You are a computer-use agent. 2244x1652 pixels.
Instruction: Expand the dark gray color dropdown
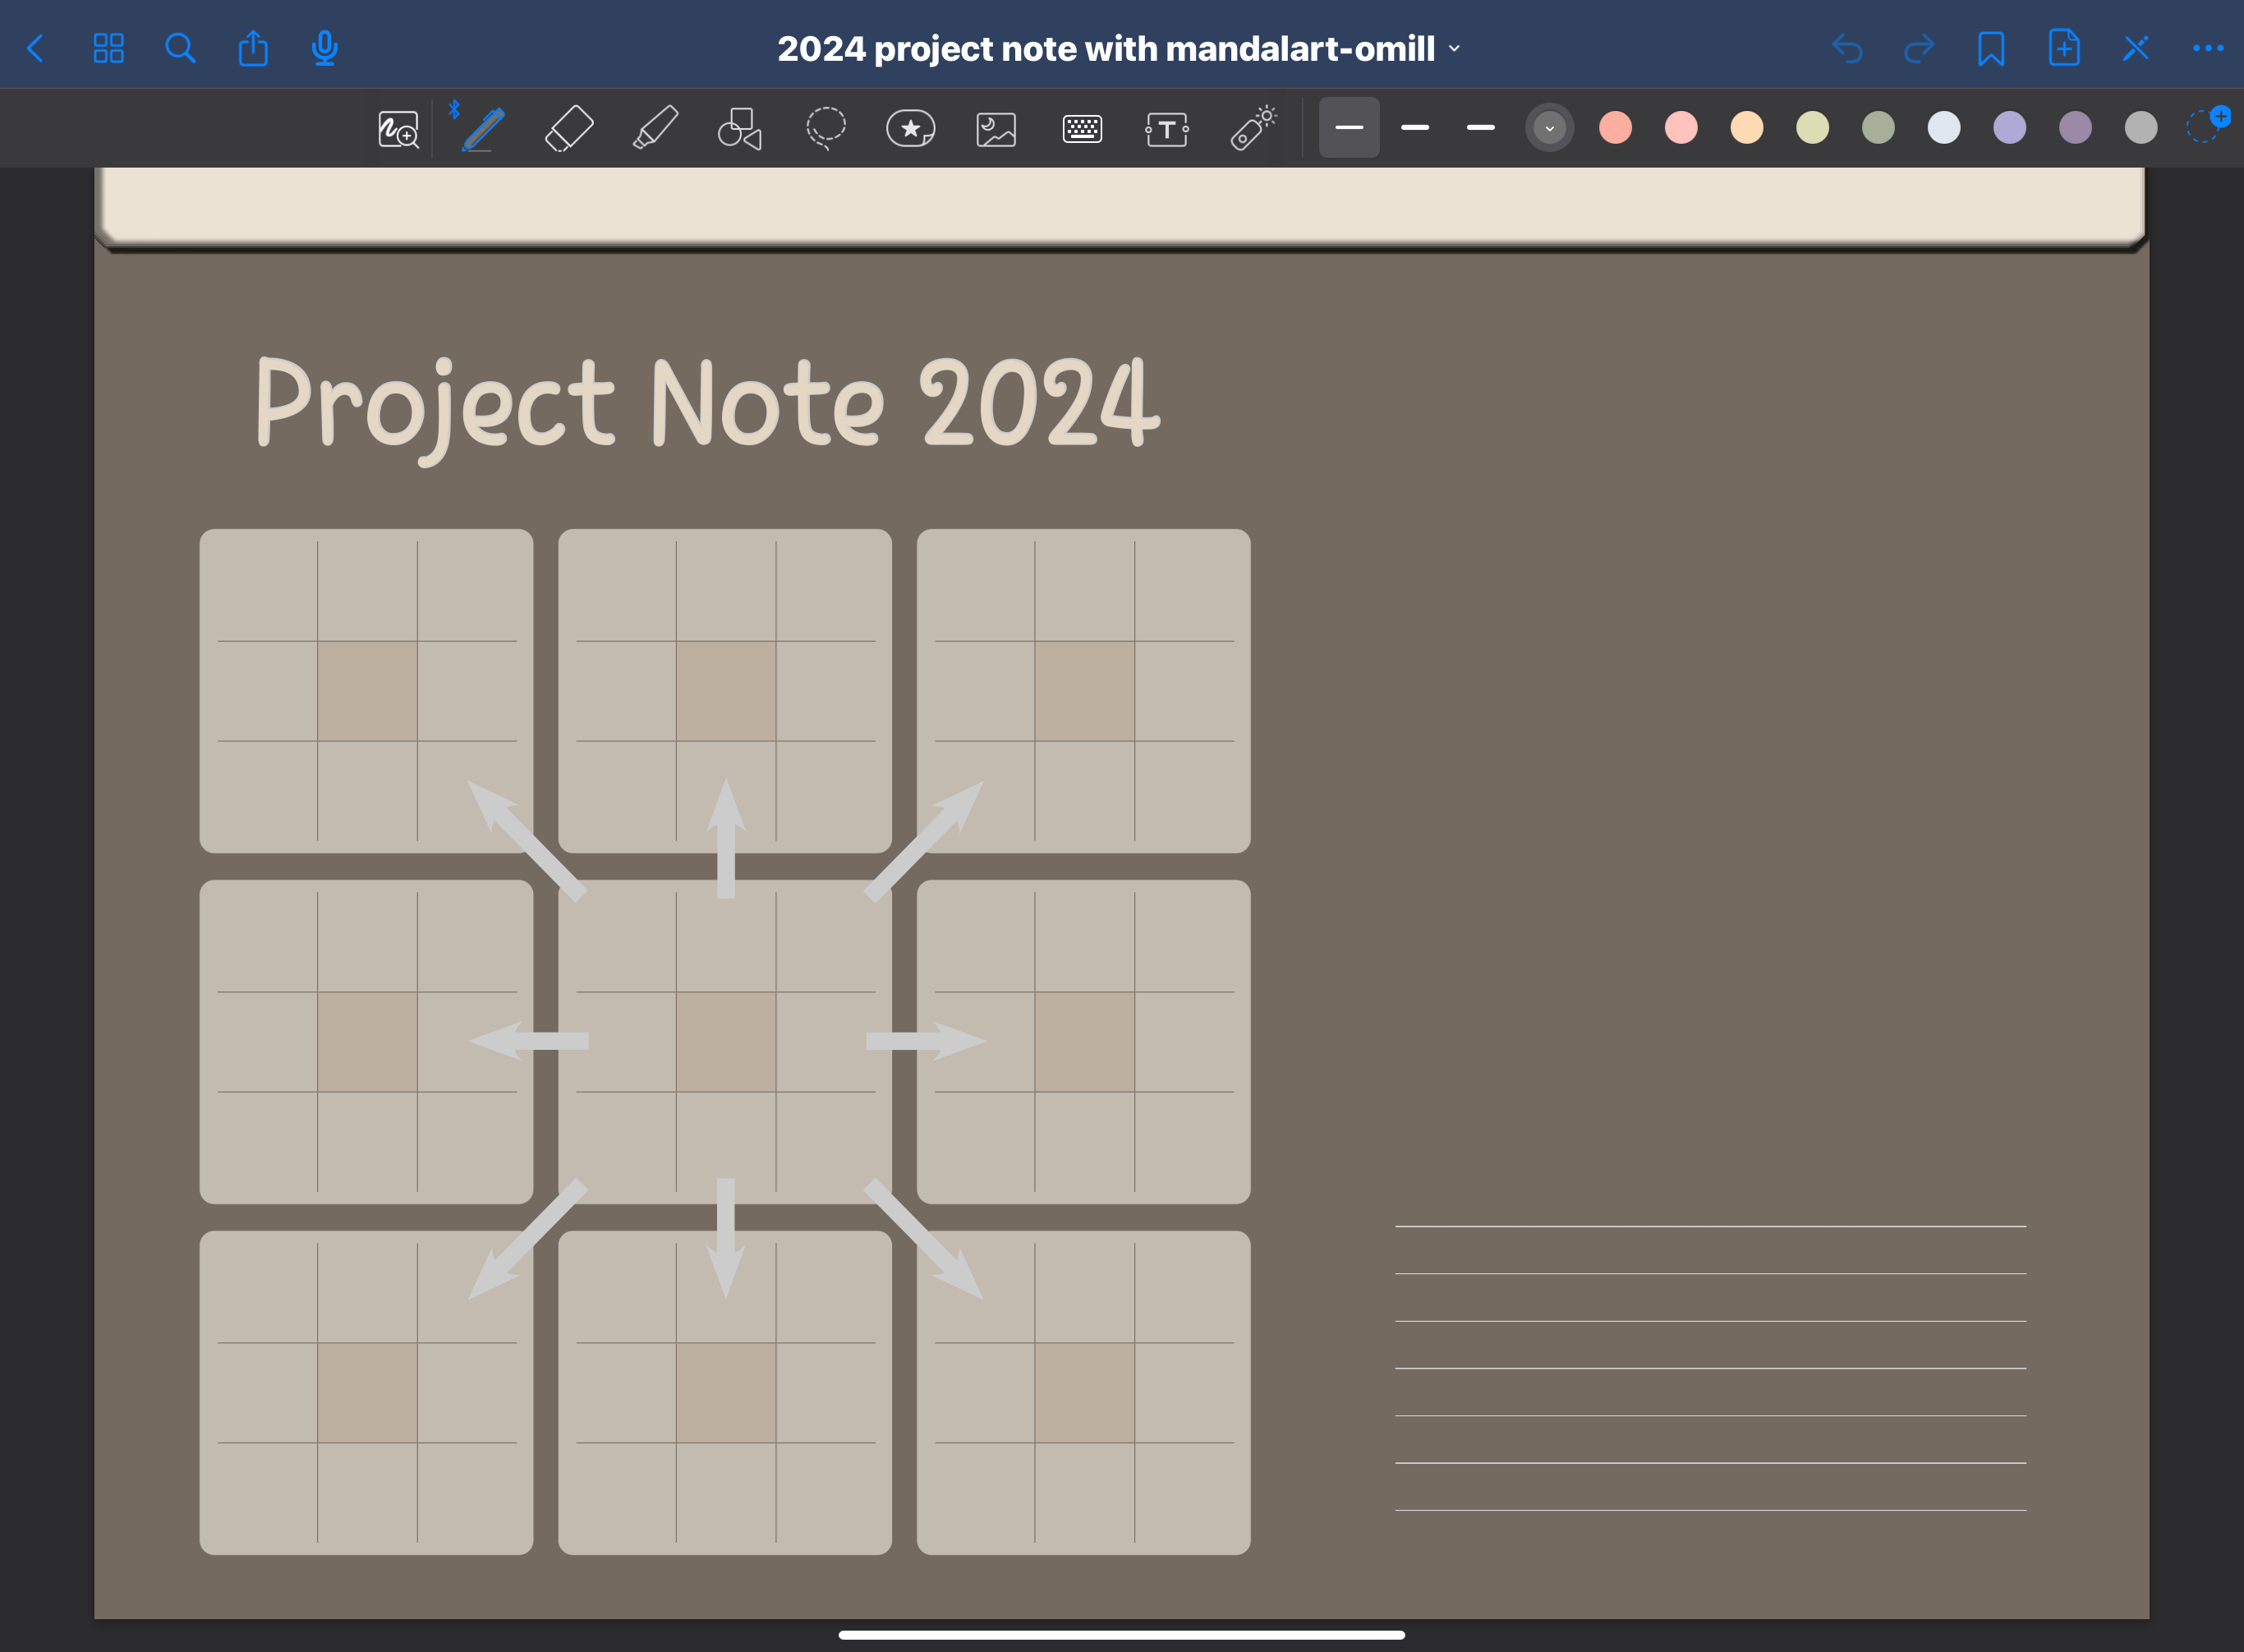pos(1550,128)
